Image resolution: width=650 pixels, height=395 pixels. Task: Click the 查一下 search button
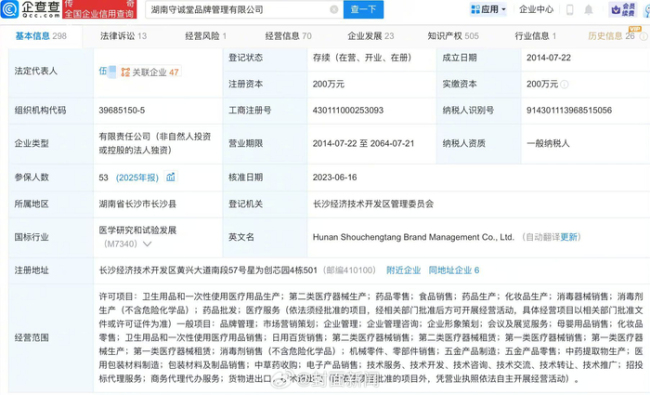pyautogui.click(x=363, y=9)
